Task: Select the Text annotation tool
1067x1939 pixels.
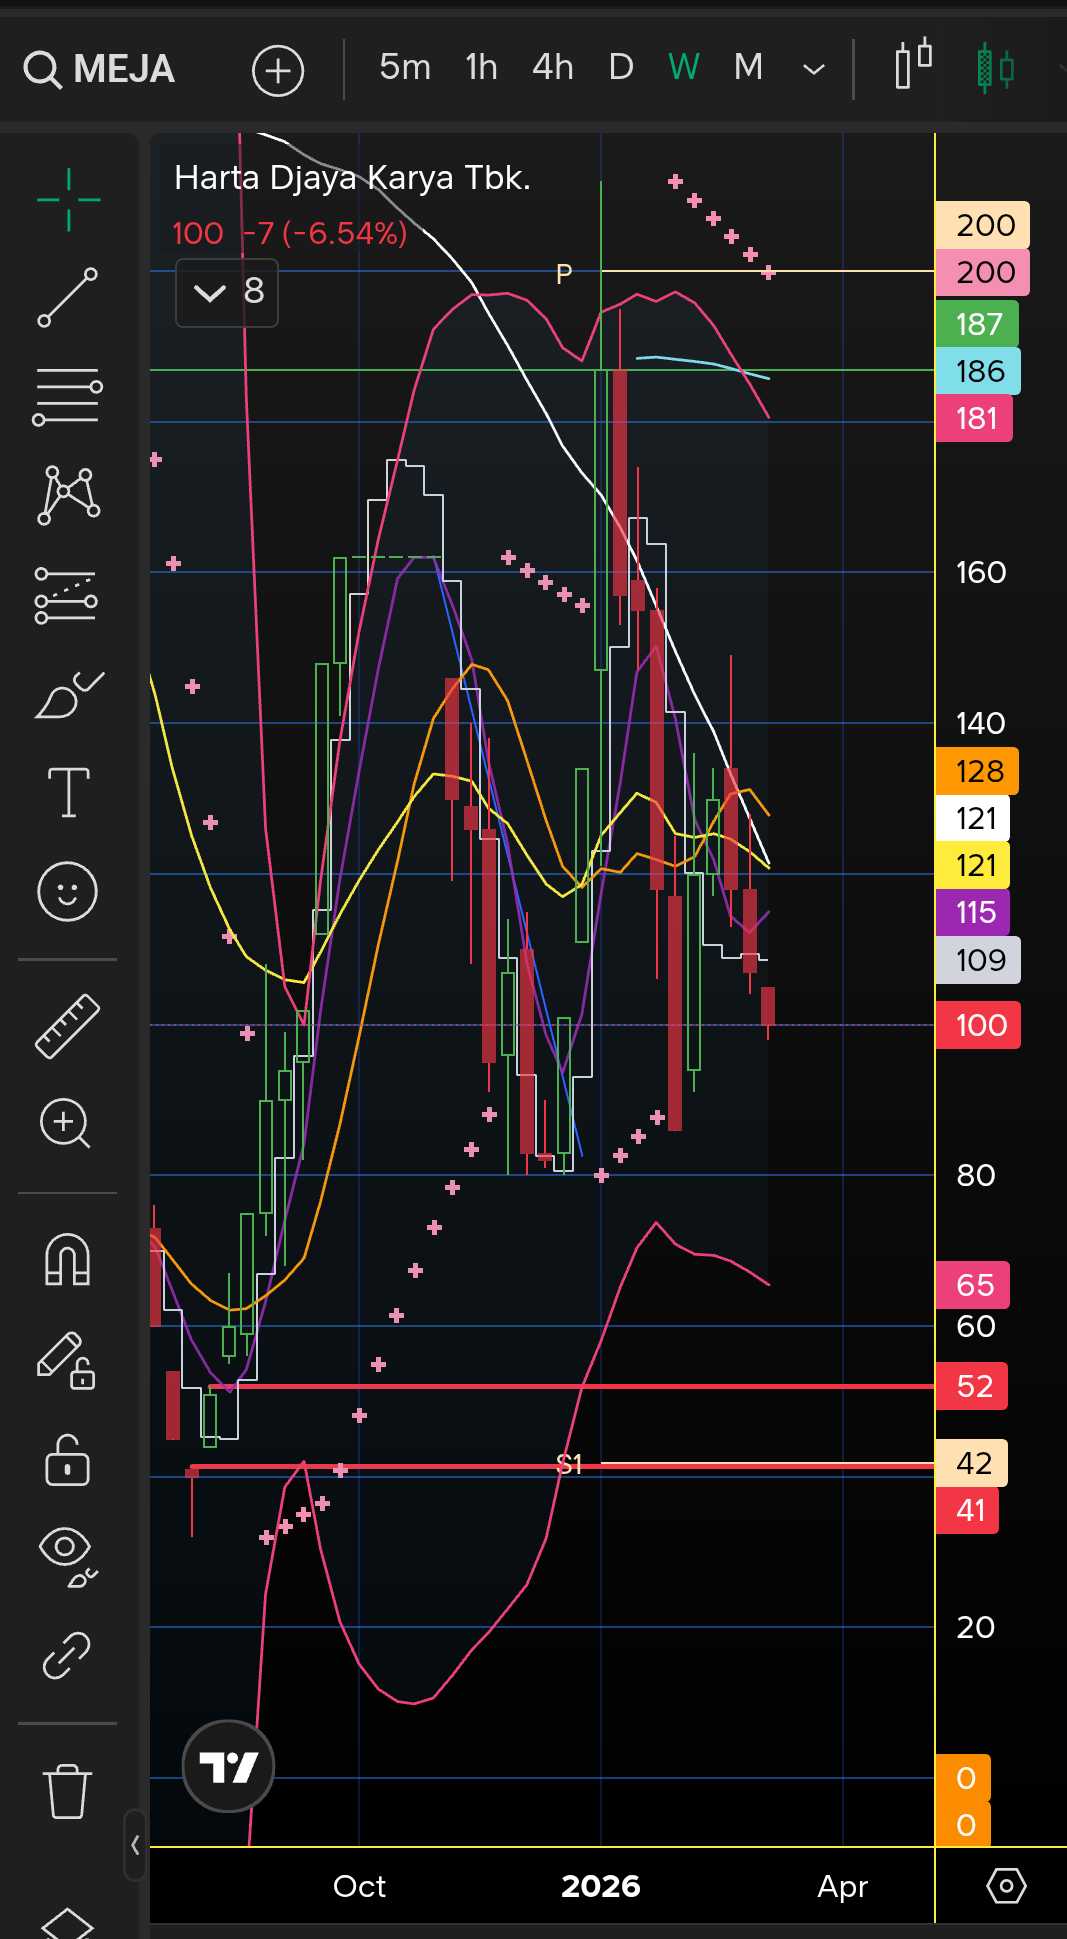Action: coord(68,793)
